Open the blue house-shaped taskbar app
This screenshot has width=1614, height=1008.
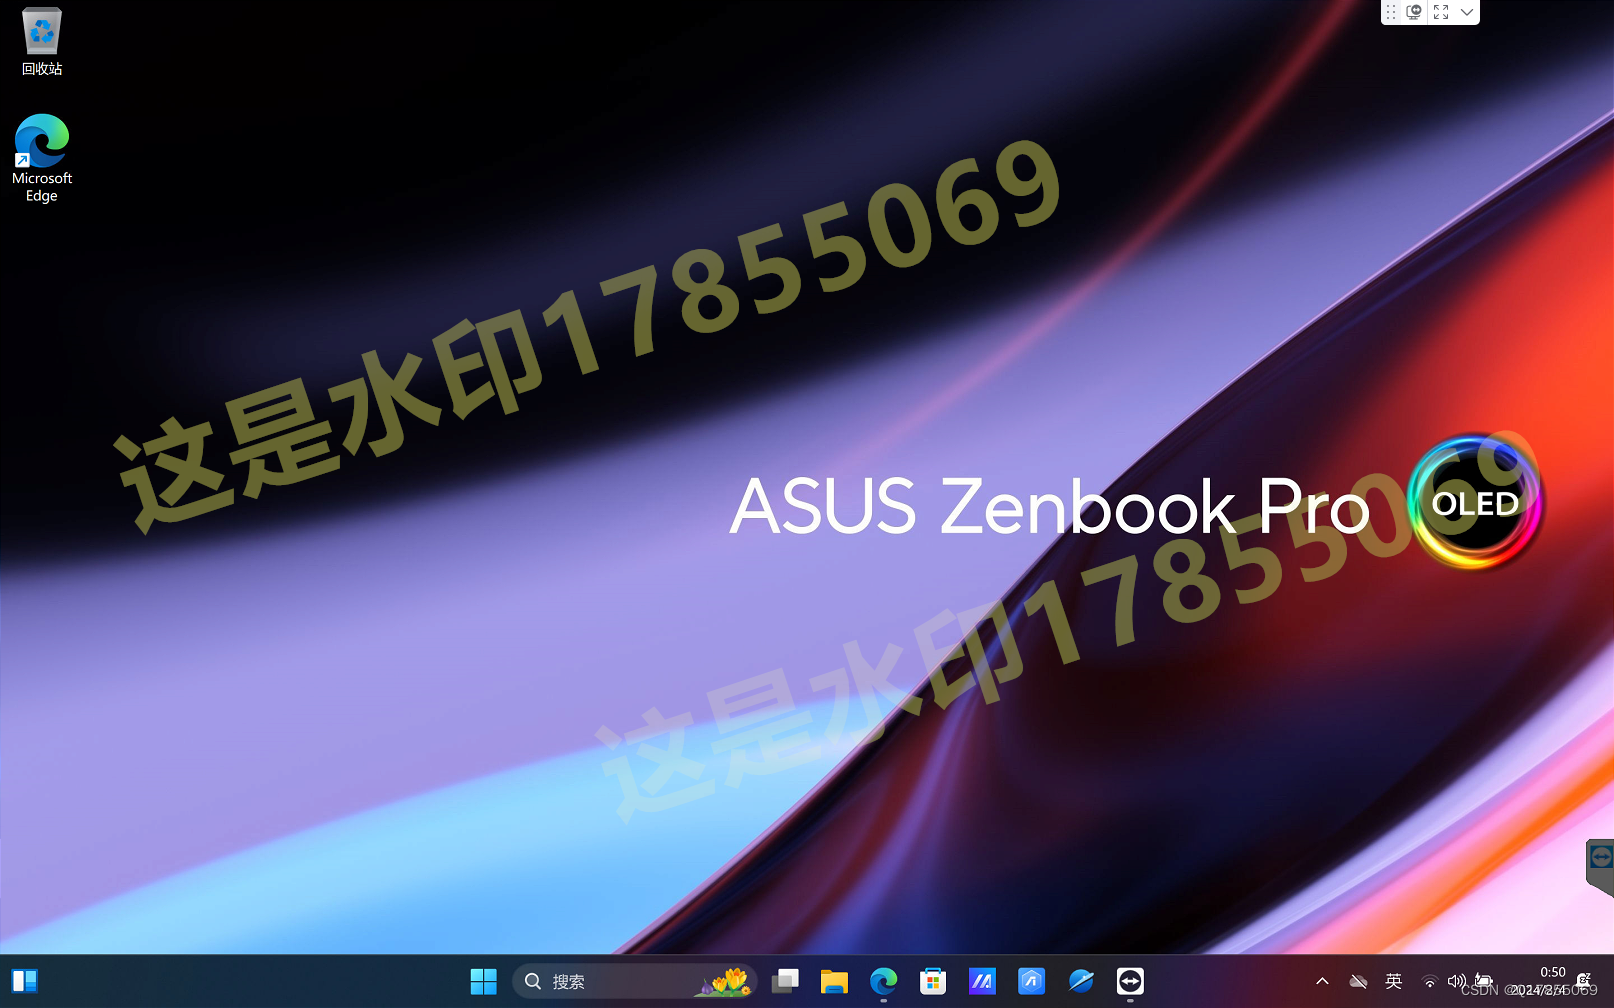[1031, 982]
